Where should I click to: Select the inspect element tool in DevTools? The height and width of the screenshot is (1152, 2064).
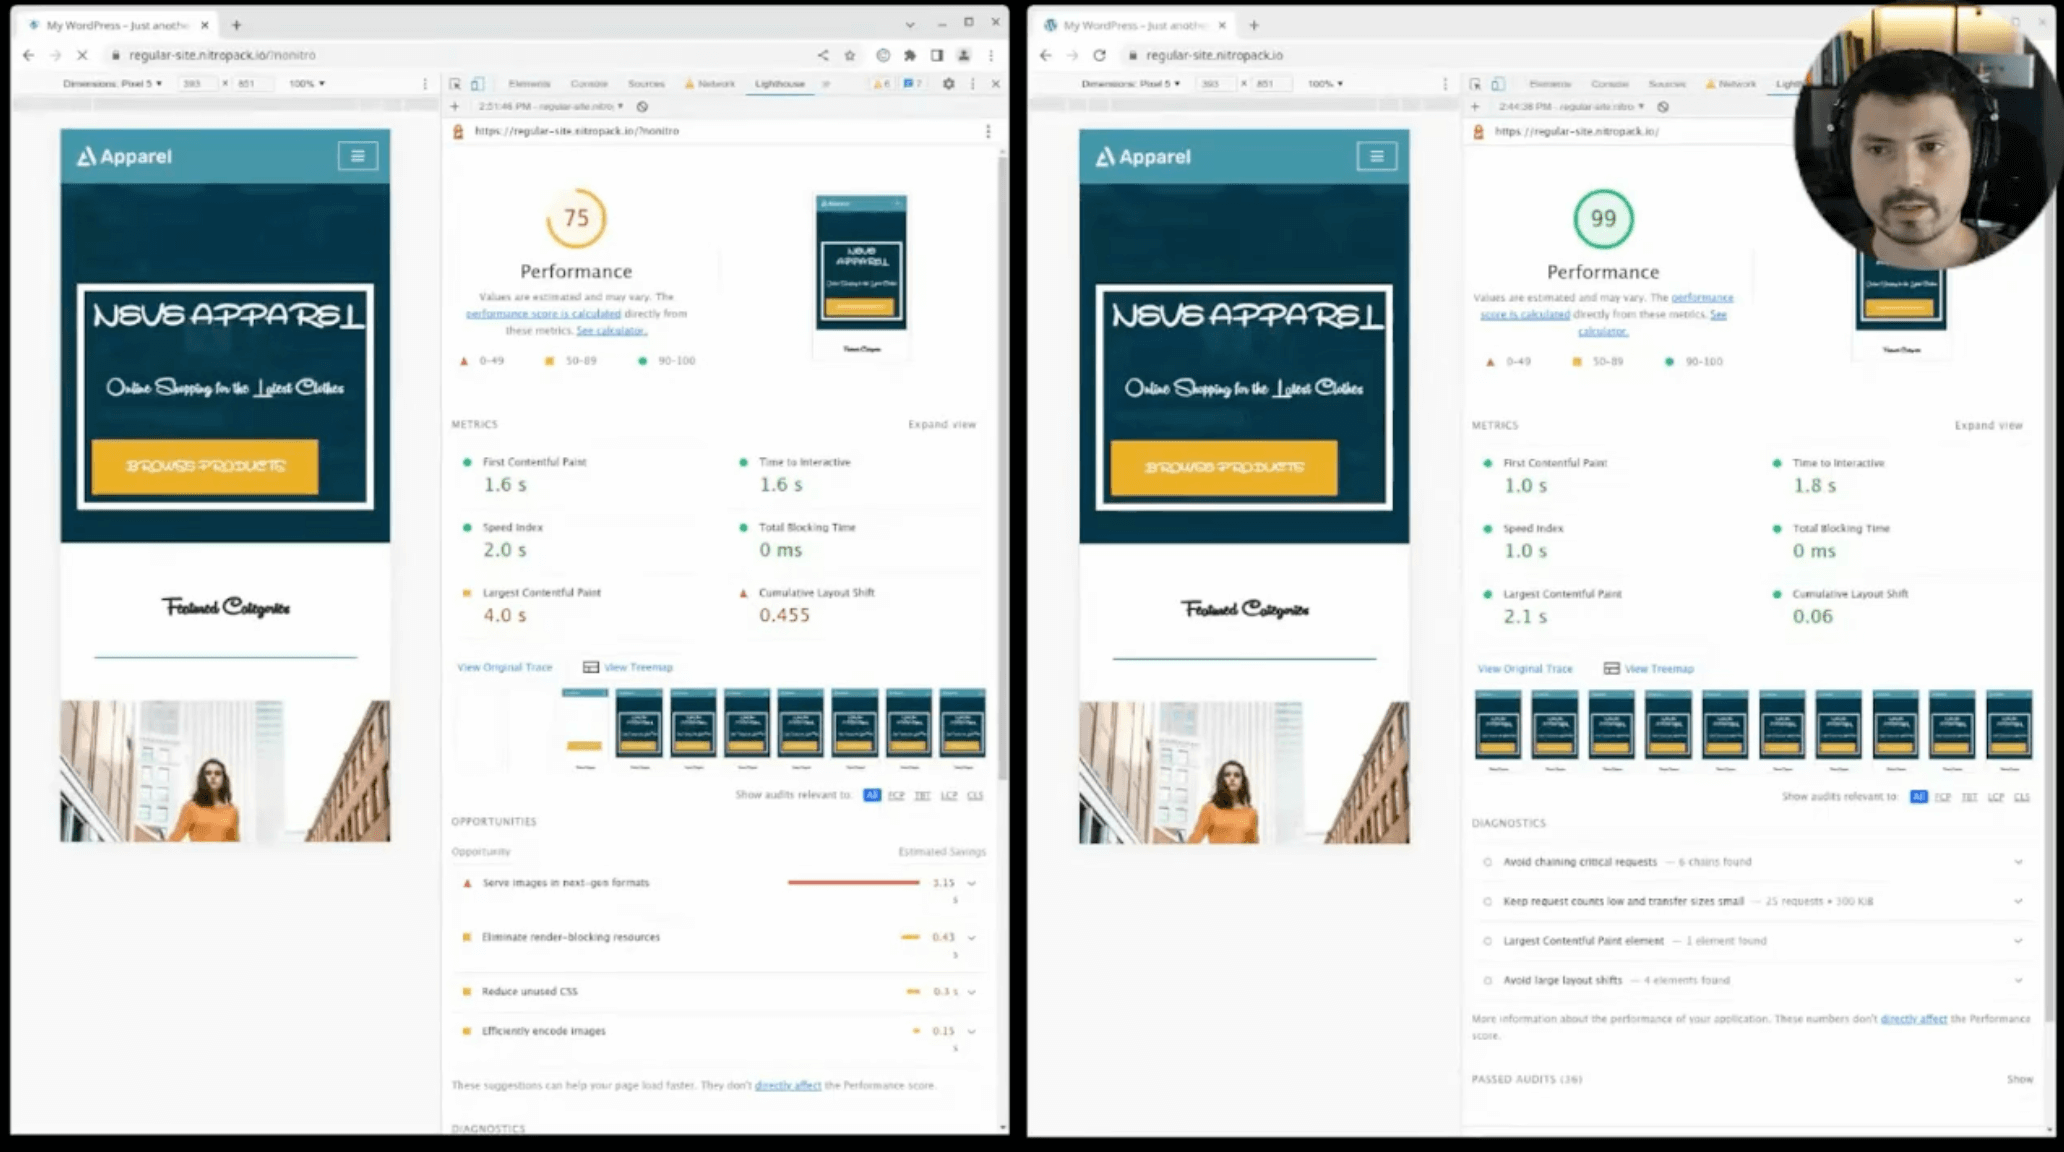(x=456, y=83)
